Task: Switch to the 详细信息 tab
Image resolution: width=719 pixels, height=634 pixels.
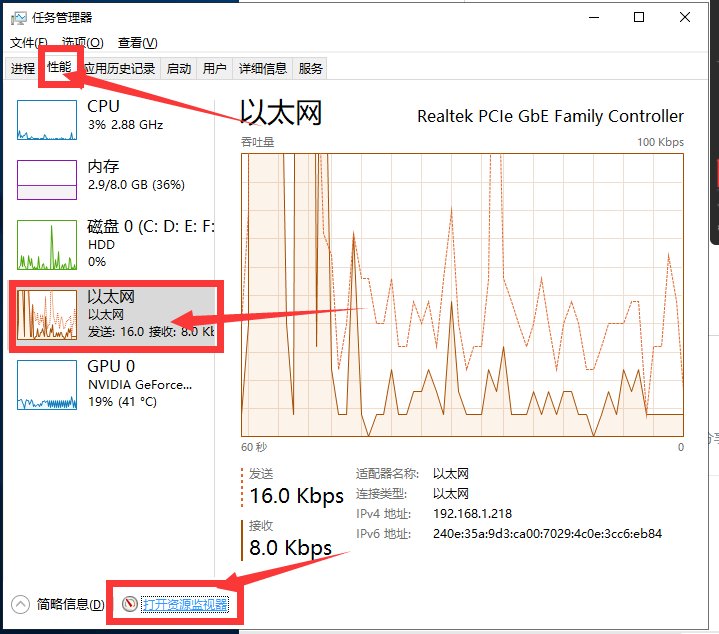Action: 263,69
